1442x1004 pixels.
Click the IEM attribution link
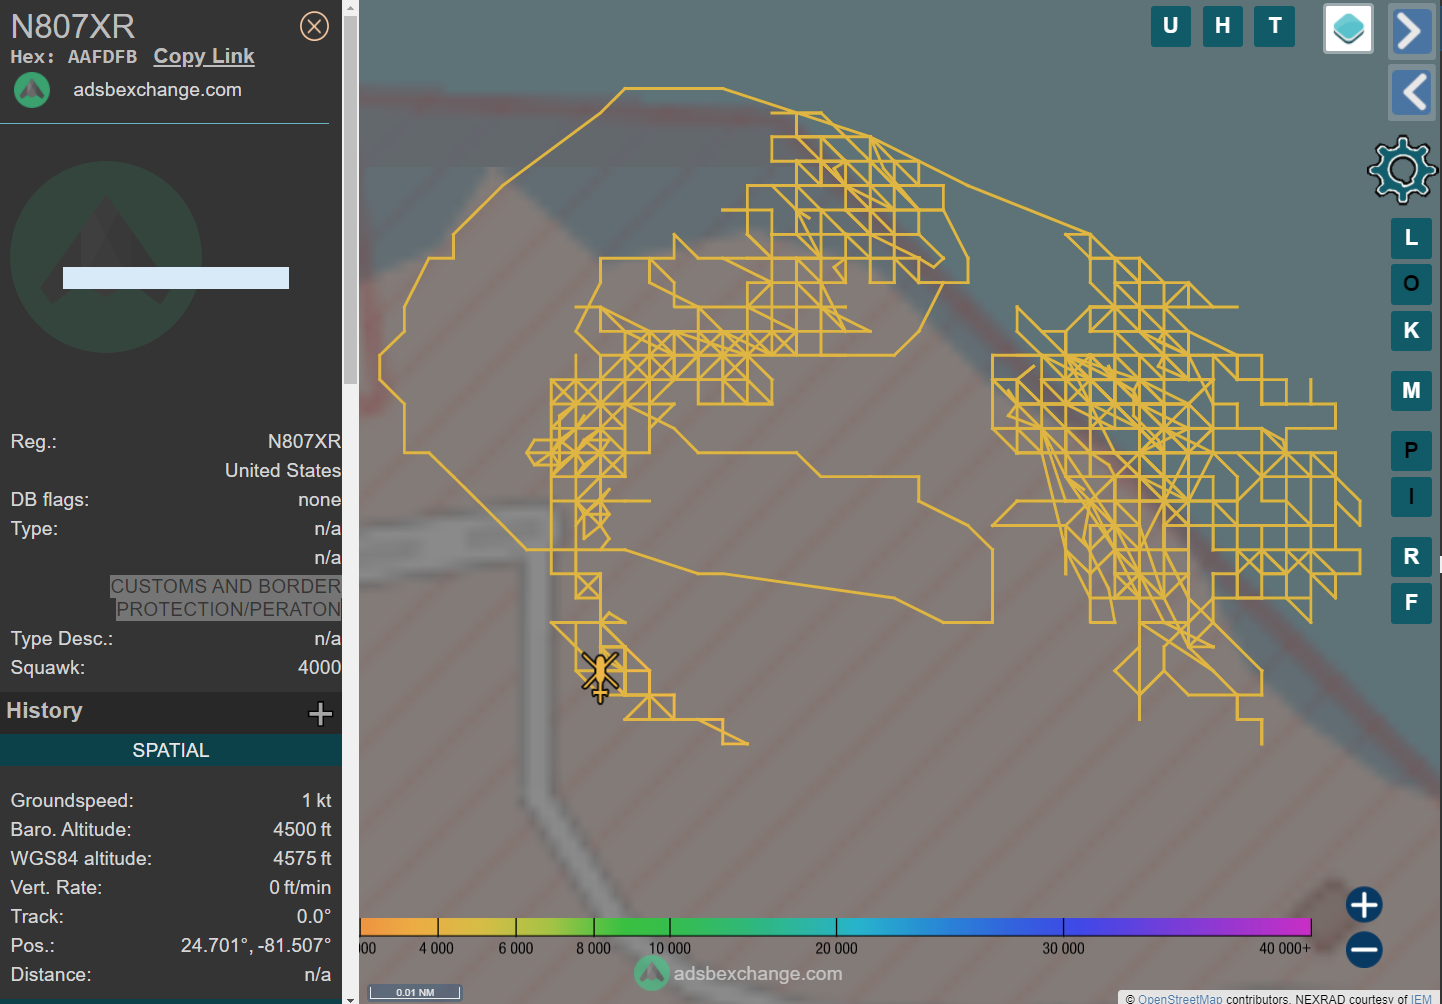pyautogui.click(x=1421, y=998)
